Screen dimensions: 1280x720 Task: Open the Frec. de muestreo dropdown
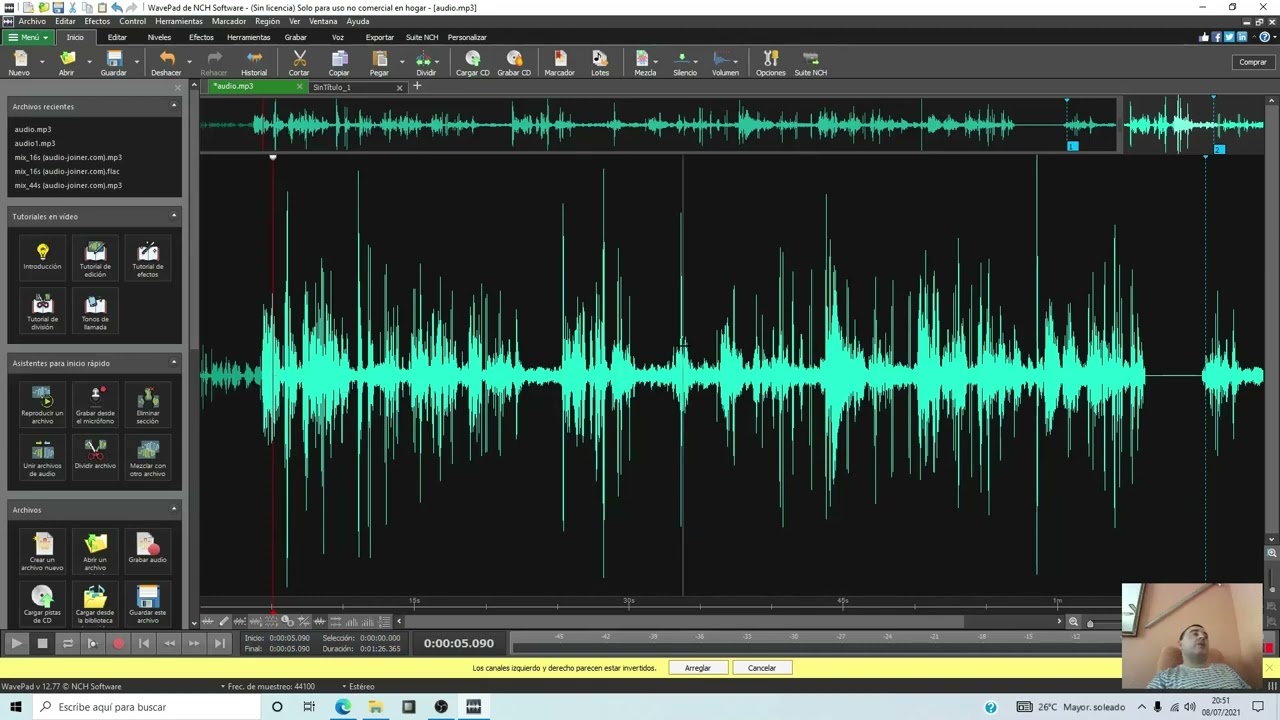(268, 686)
